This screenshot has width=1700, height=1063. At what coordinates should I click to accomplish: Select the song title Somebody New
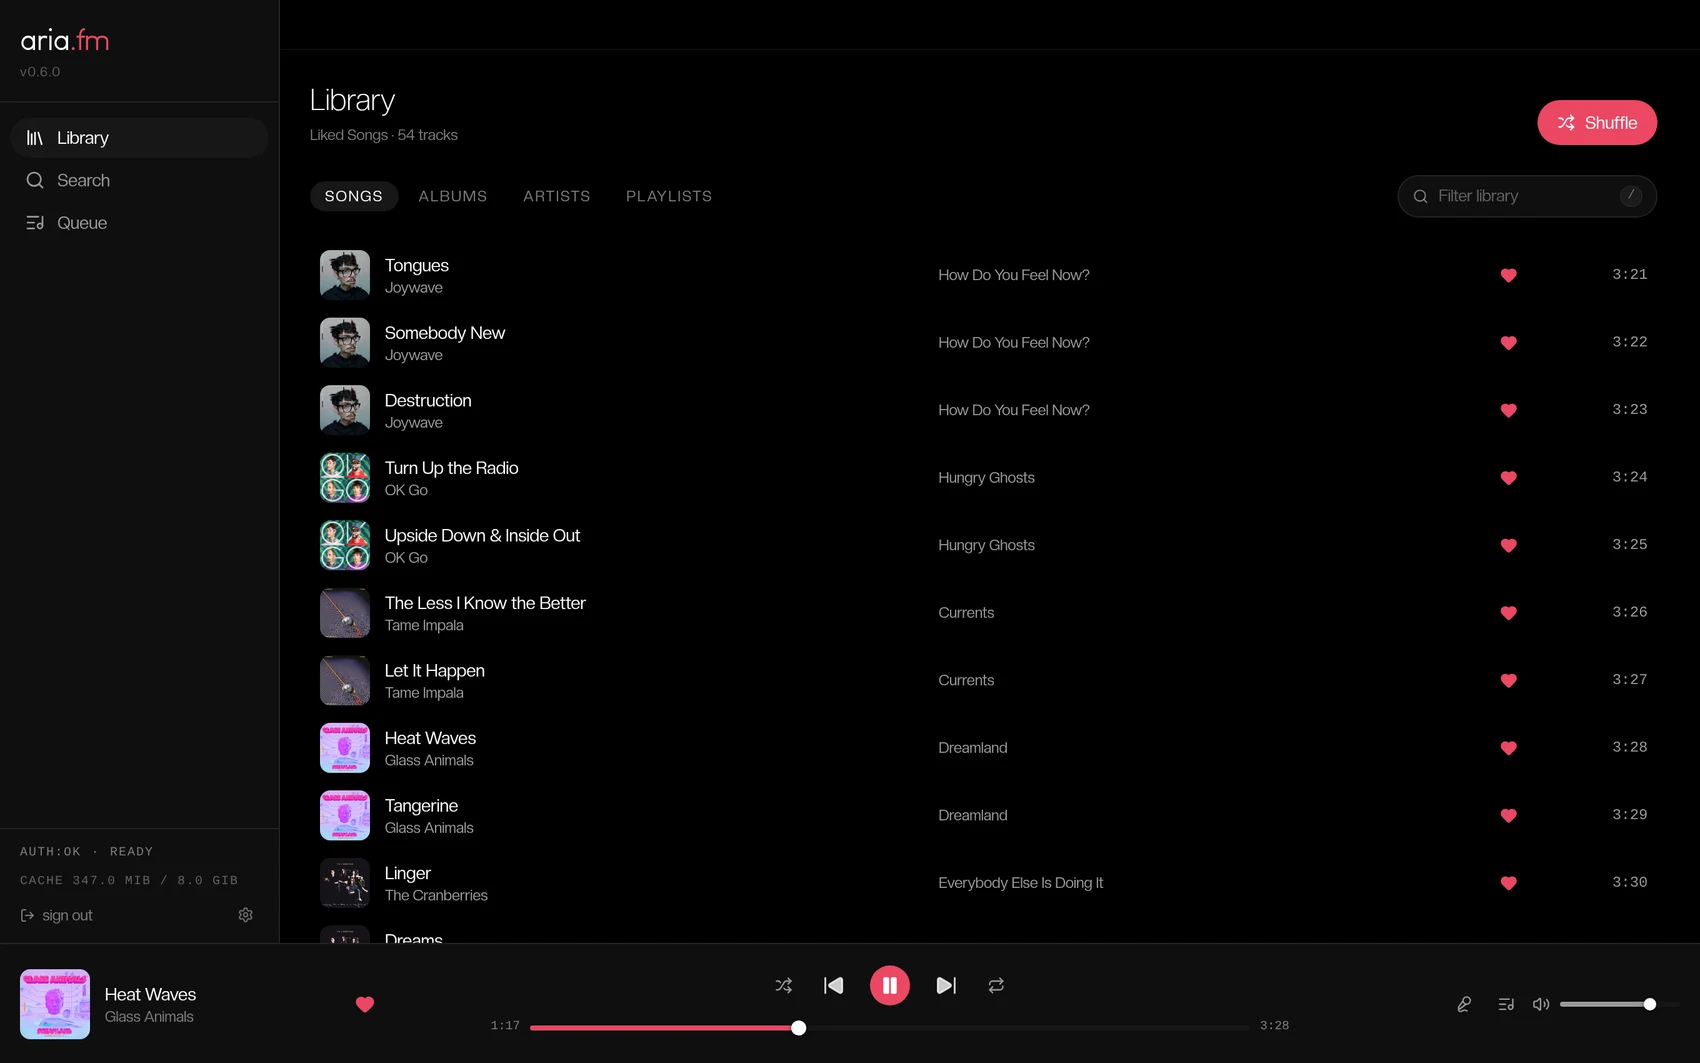click(445, 333)
